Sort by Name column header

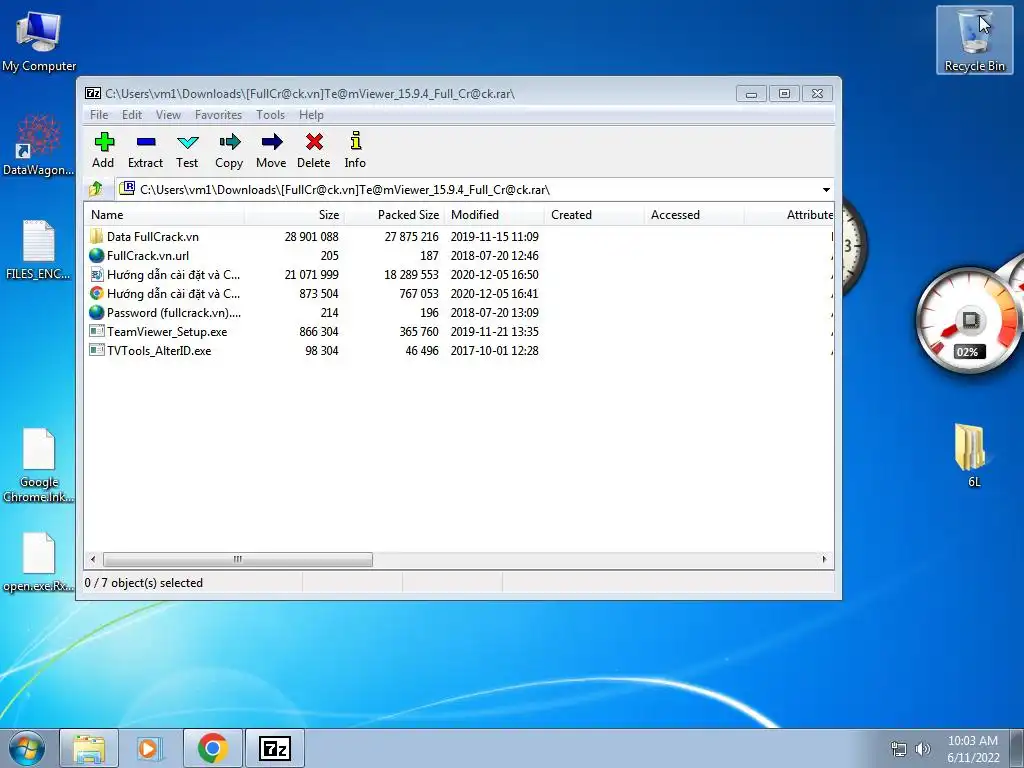(x=165, y=215)
